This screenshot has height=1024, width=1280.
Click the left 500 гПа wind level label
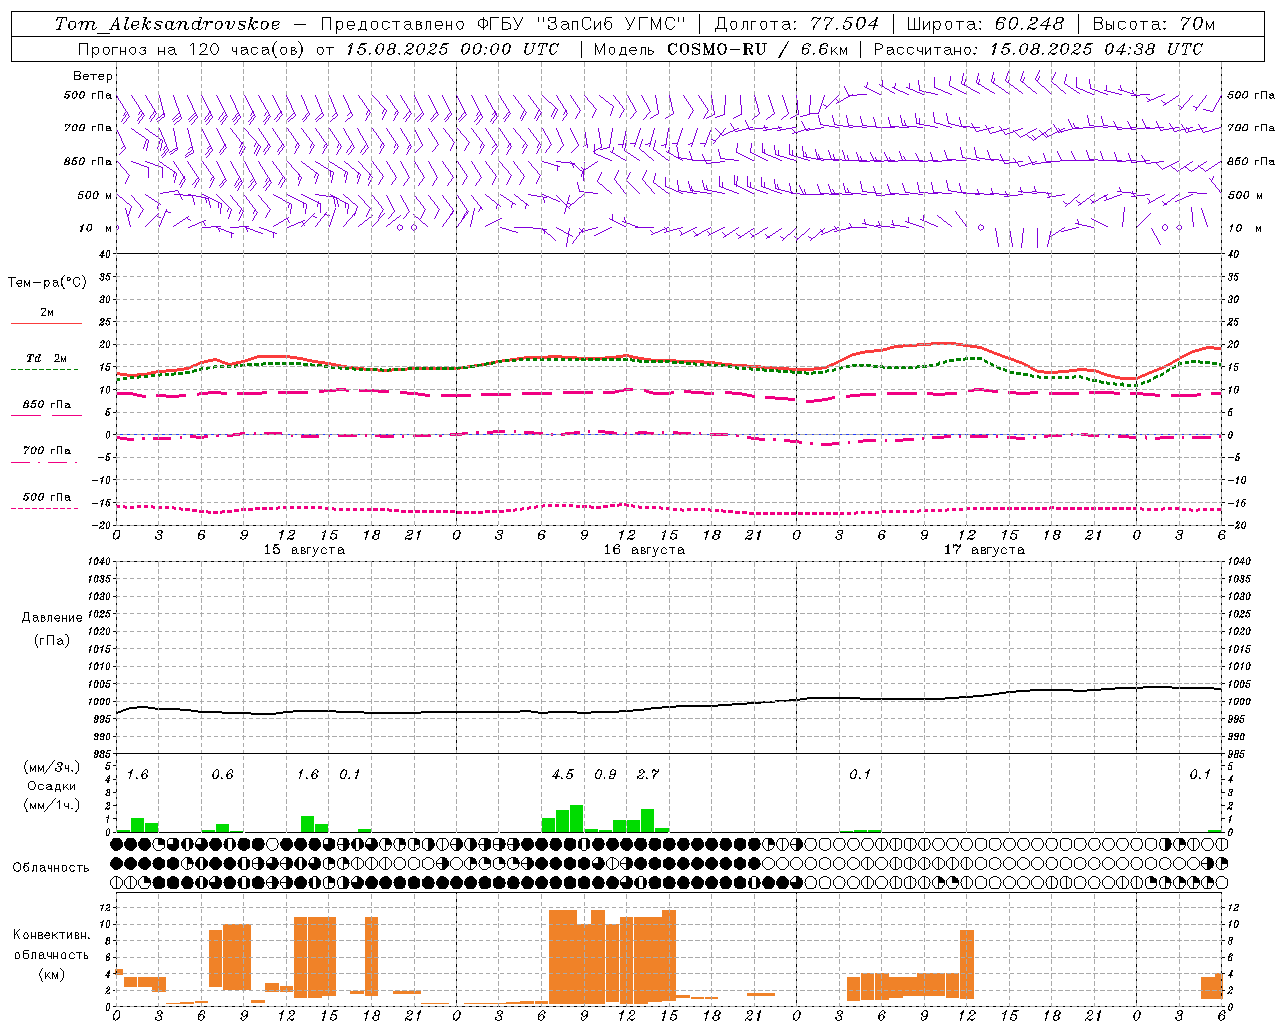[x=88, y=96]
